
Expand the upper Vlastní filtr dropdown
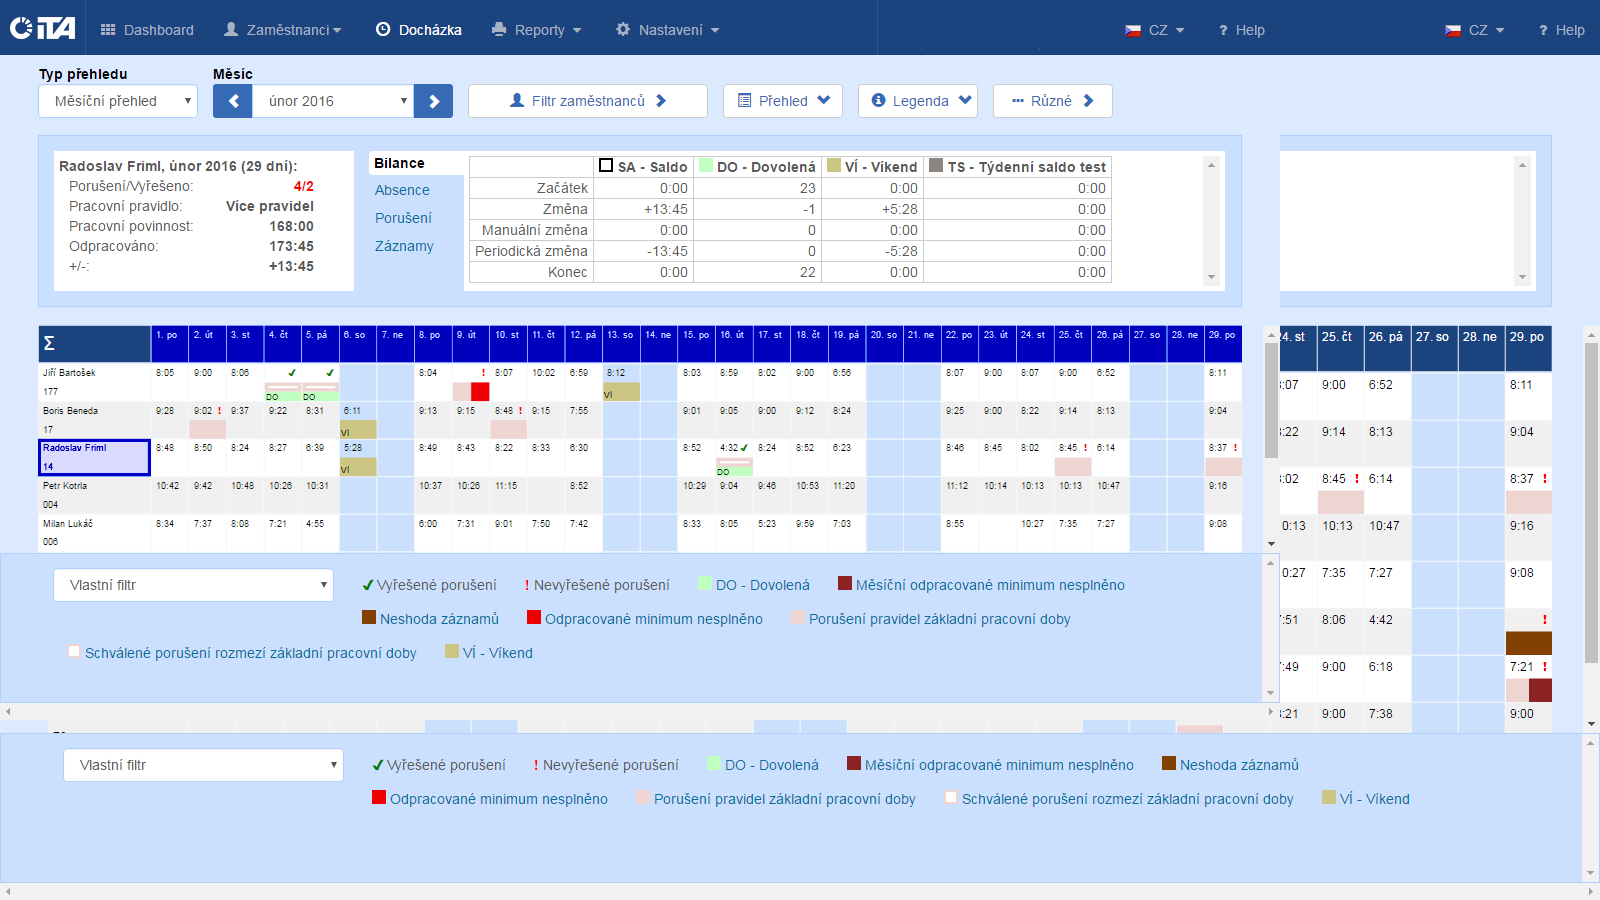pyautogui.click(x=193, y=585)
